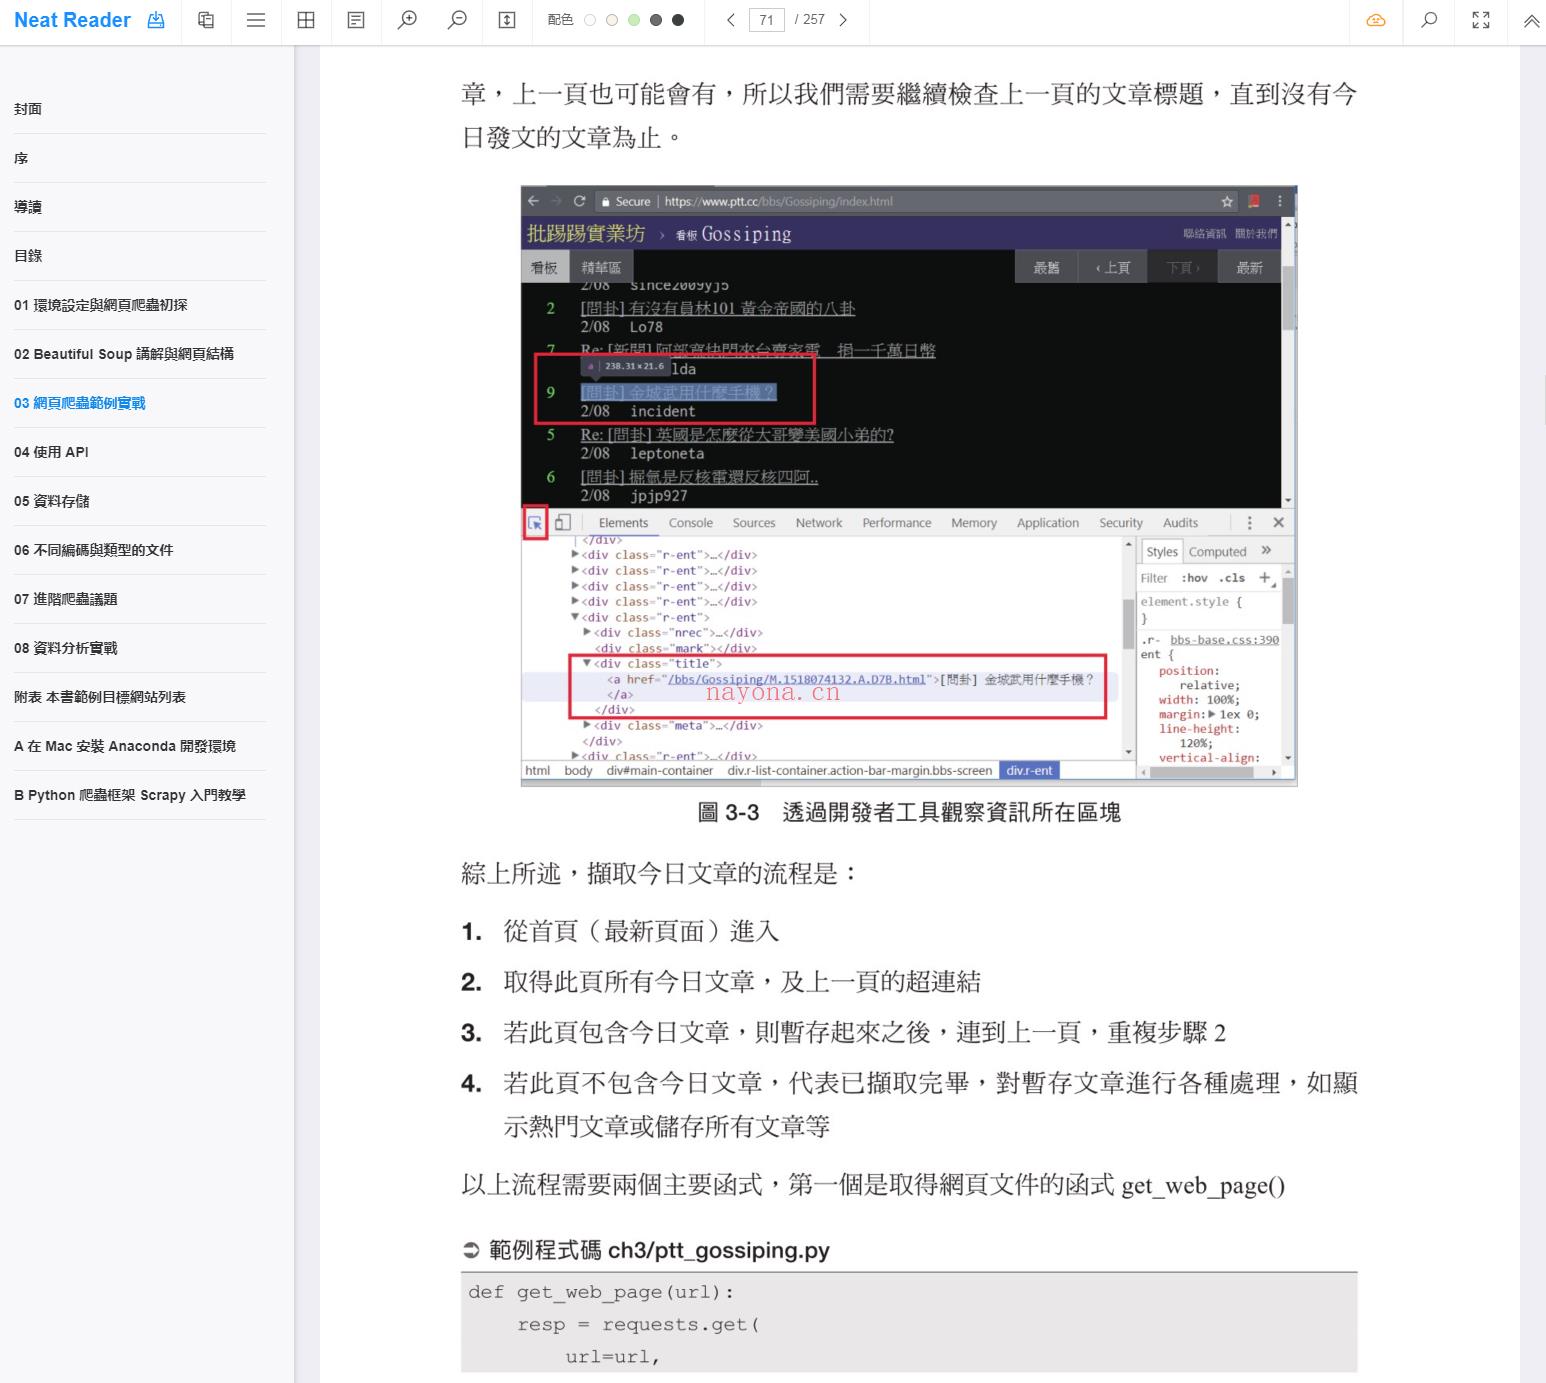Click the orange cloud sync icon
1546x1383 pixels.
[x=1376, y=20]
